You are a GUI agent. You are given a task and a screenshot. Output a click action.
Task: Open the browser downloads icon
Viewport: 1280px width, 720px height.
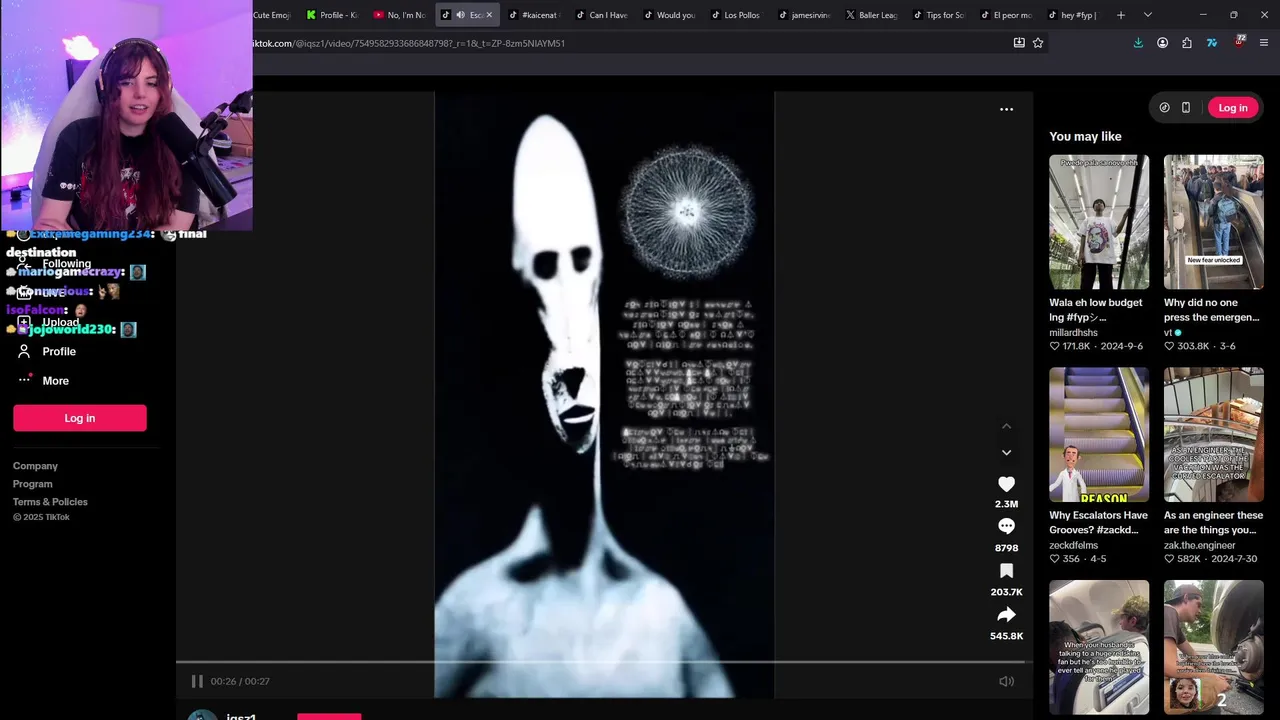coord(1138,43)
